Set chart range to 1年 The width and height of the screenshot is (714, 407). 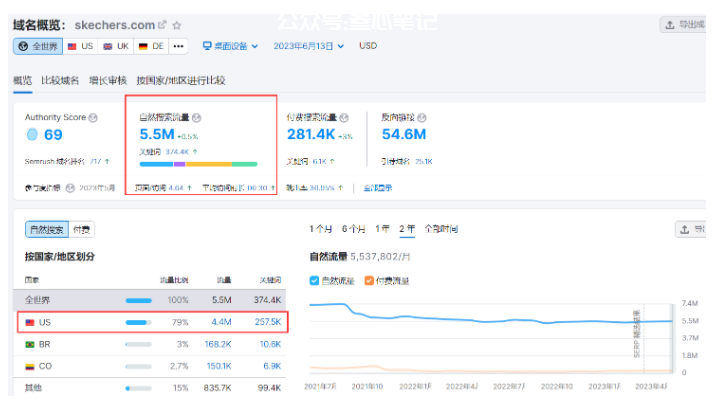(382, 229)
